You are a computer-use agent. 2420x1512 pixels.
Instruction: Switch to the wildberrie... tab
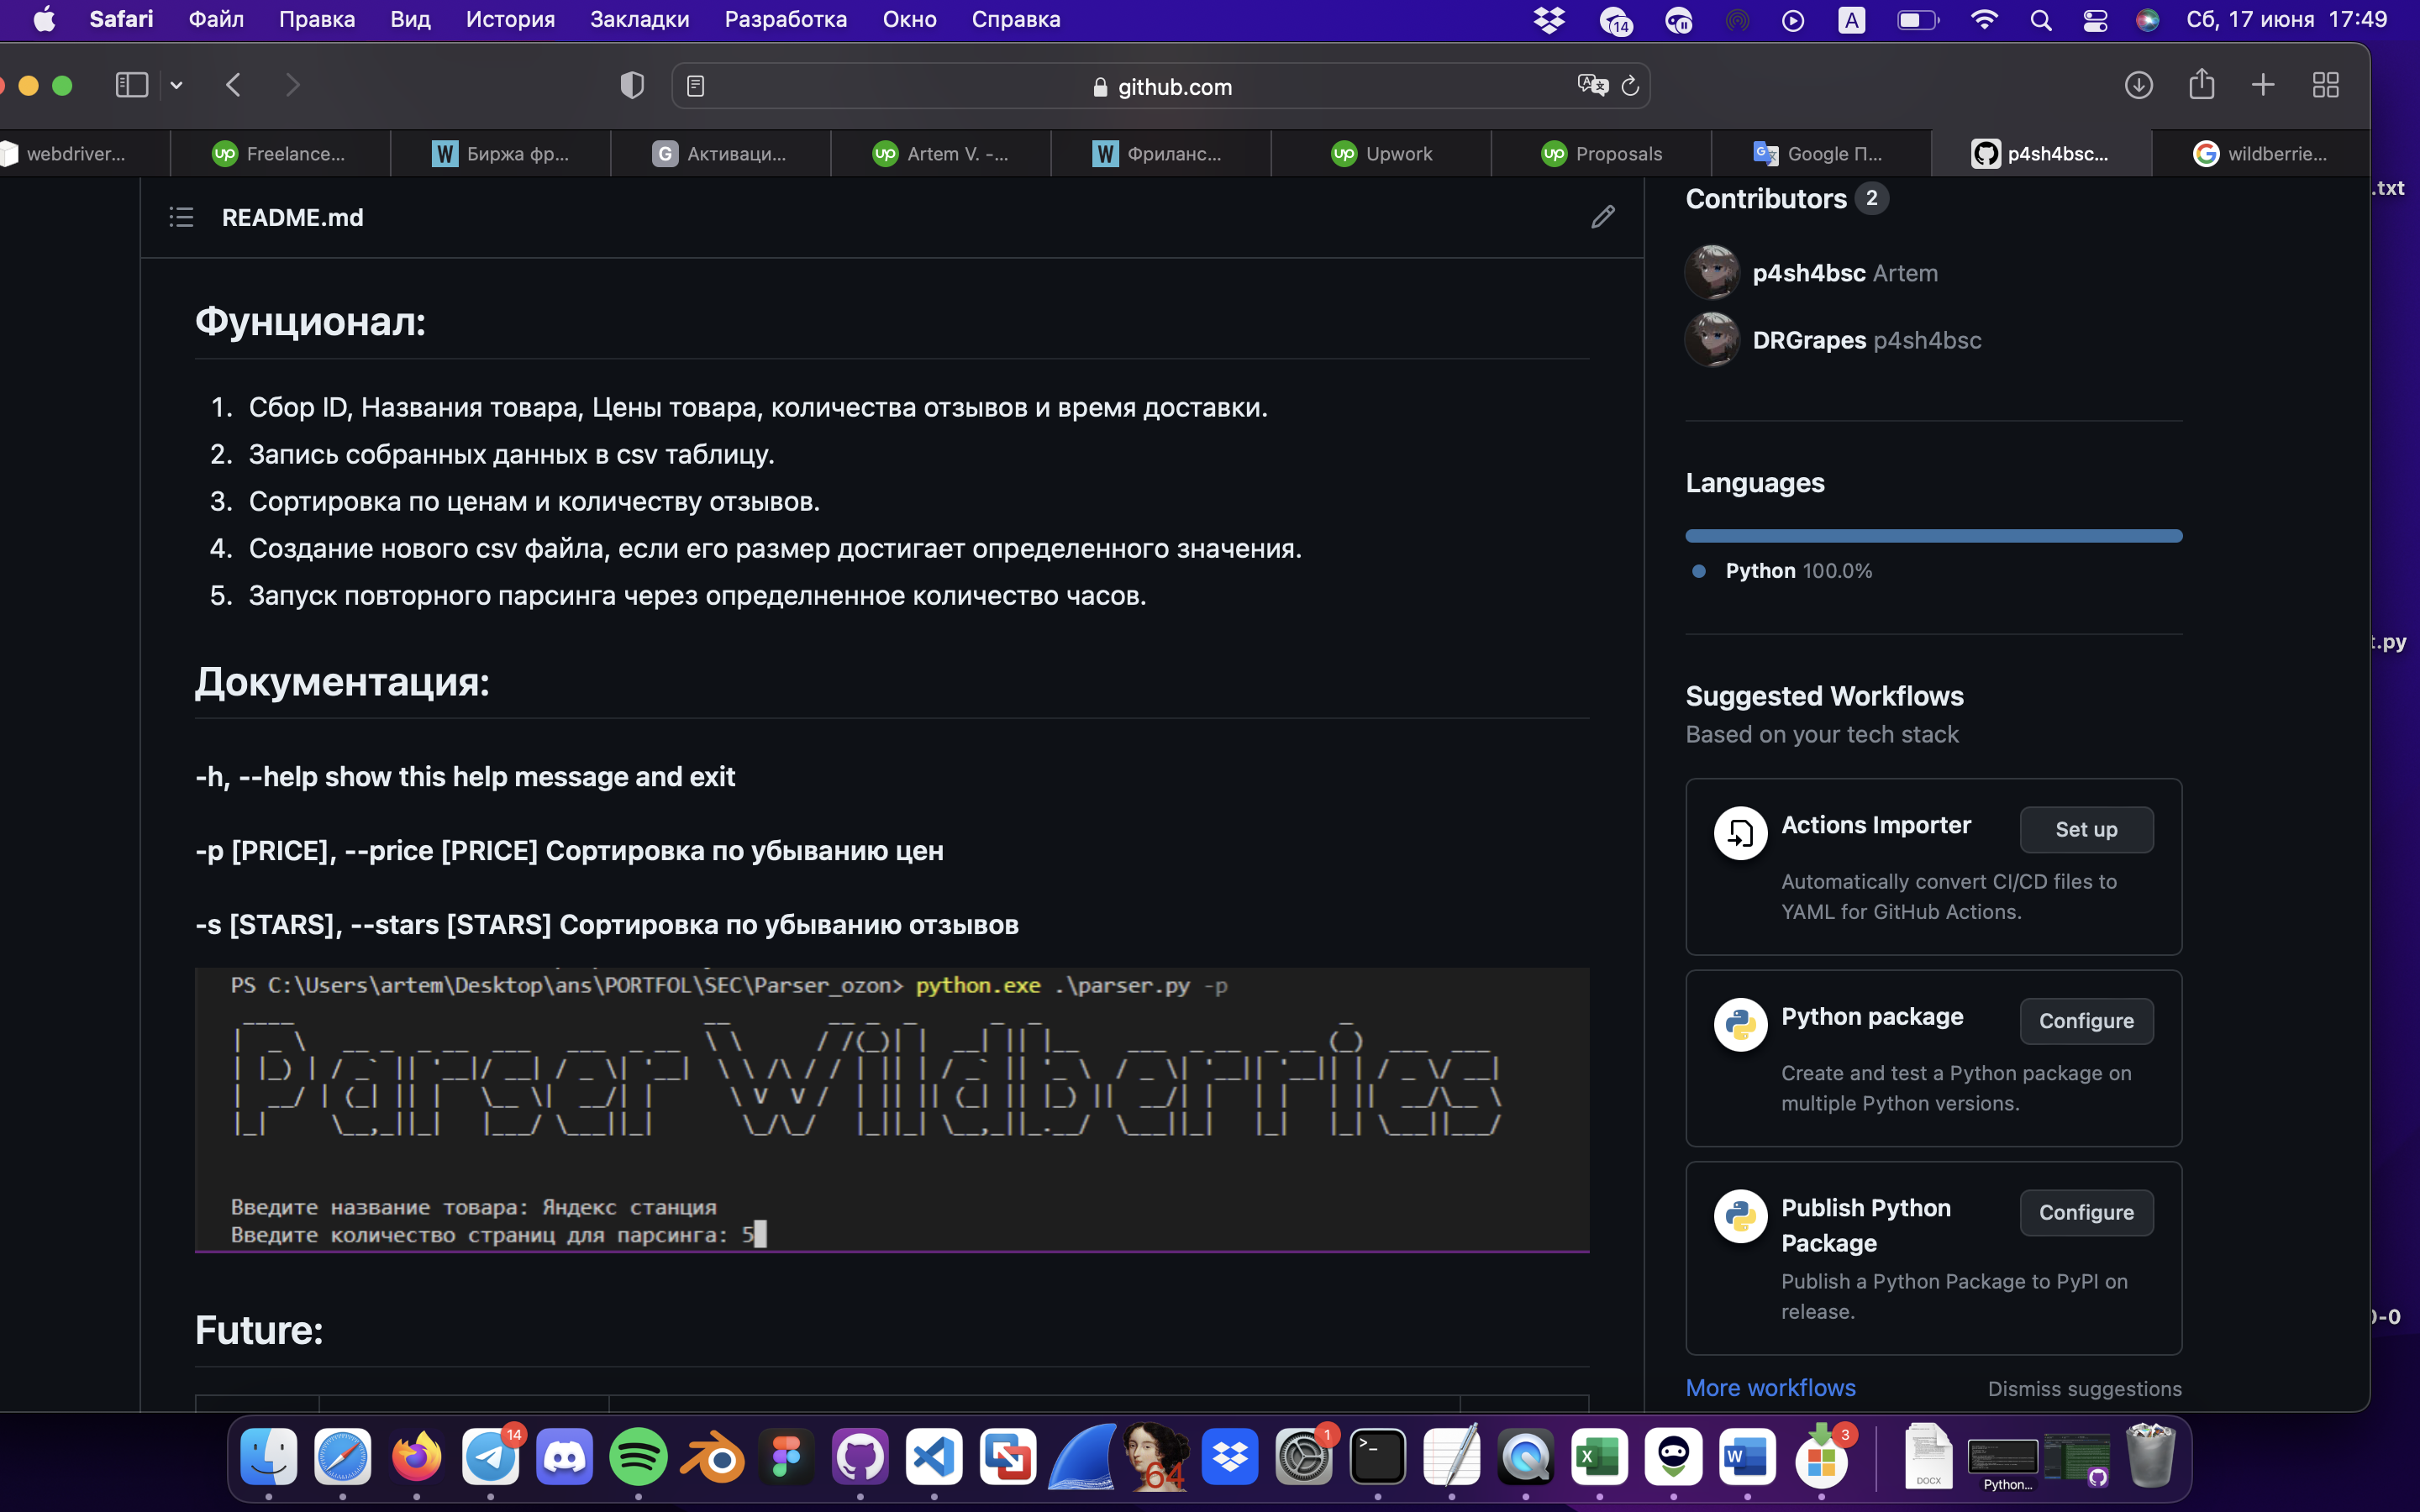tap(2260, 153)
